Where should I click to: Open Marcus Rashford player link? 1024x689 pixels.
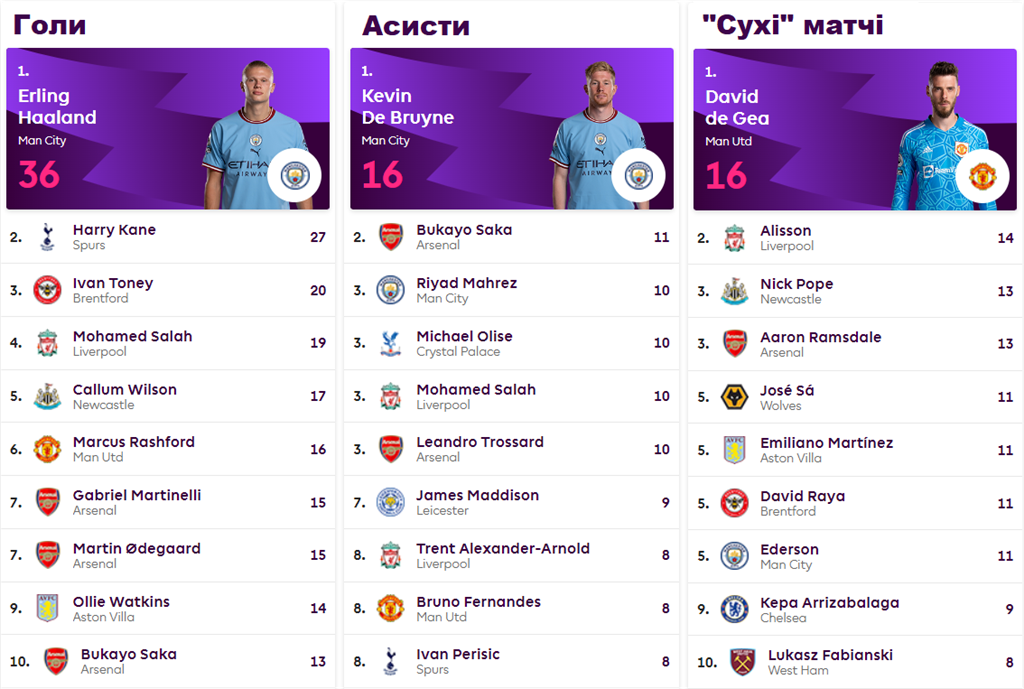click(133, 443)
